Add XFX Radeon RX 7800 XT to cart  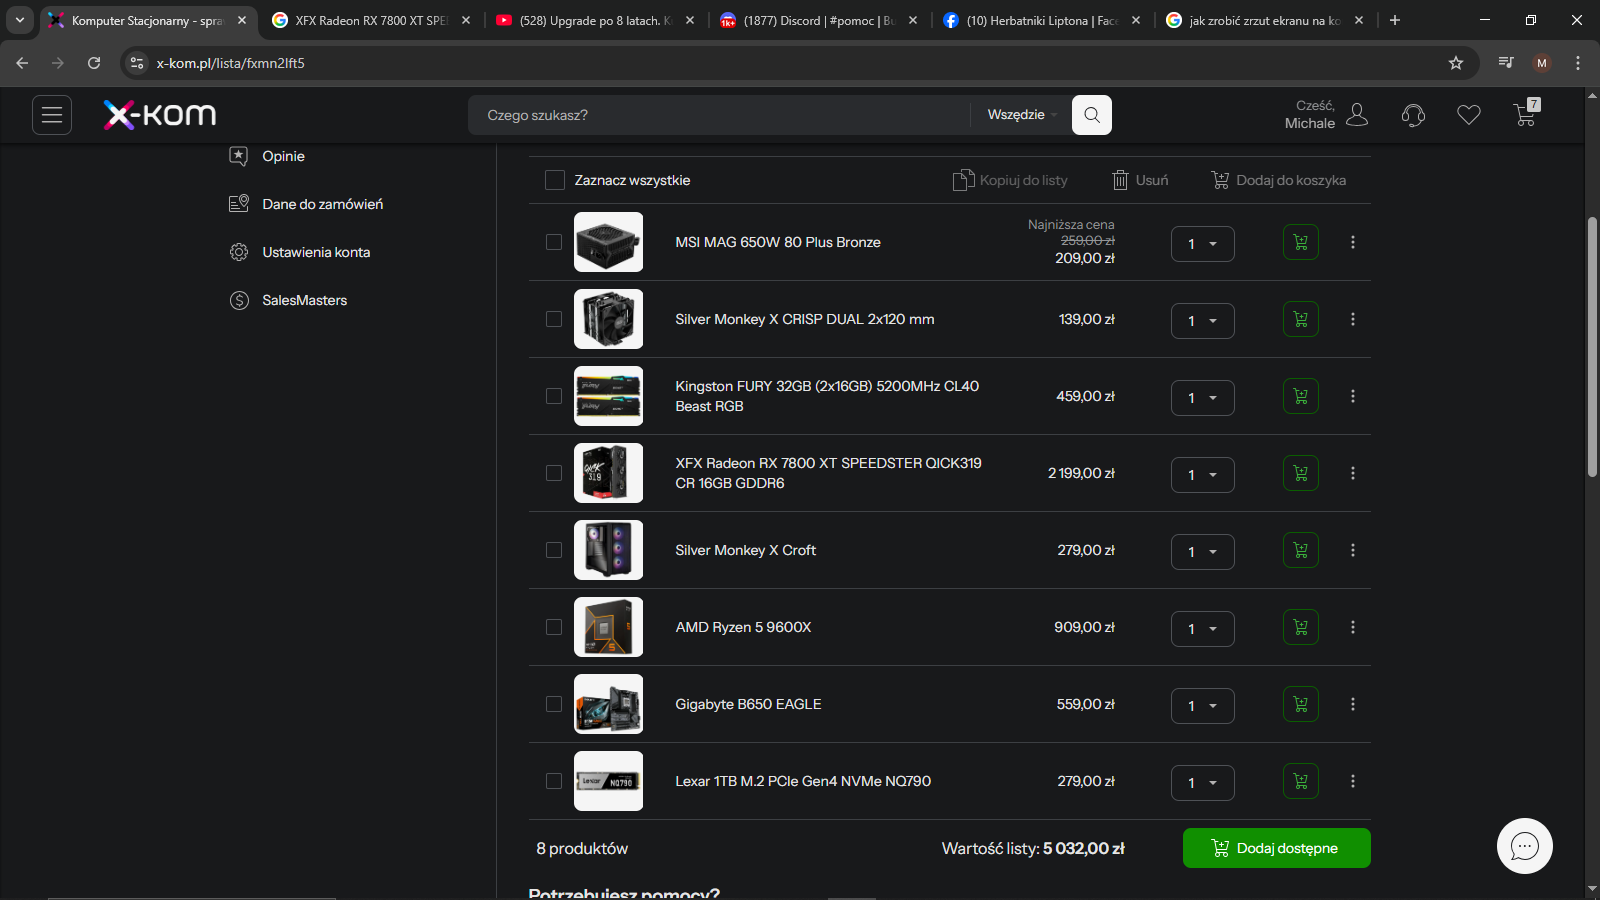tap(1301, 473)
